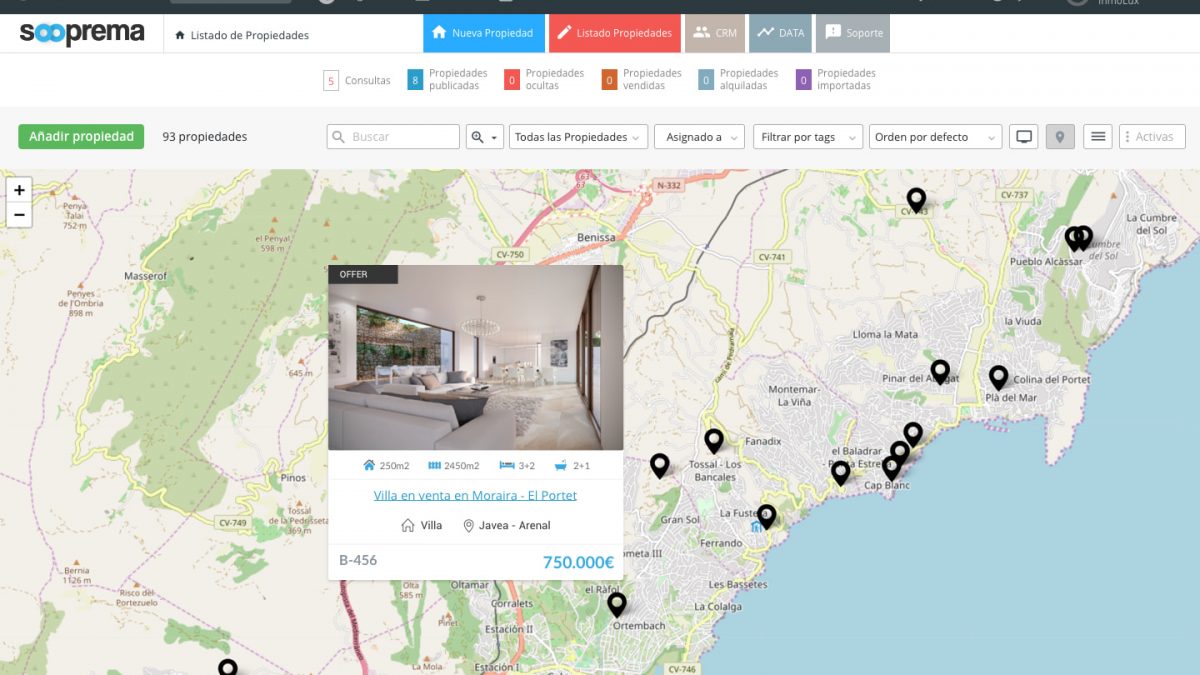This screenshot has height=675, width=1200.
Task: Click Propiedades alquiladas counter box
Action: (x=706, y=80)
